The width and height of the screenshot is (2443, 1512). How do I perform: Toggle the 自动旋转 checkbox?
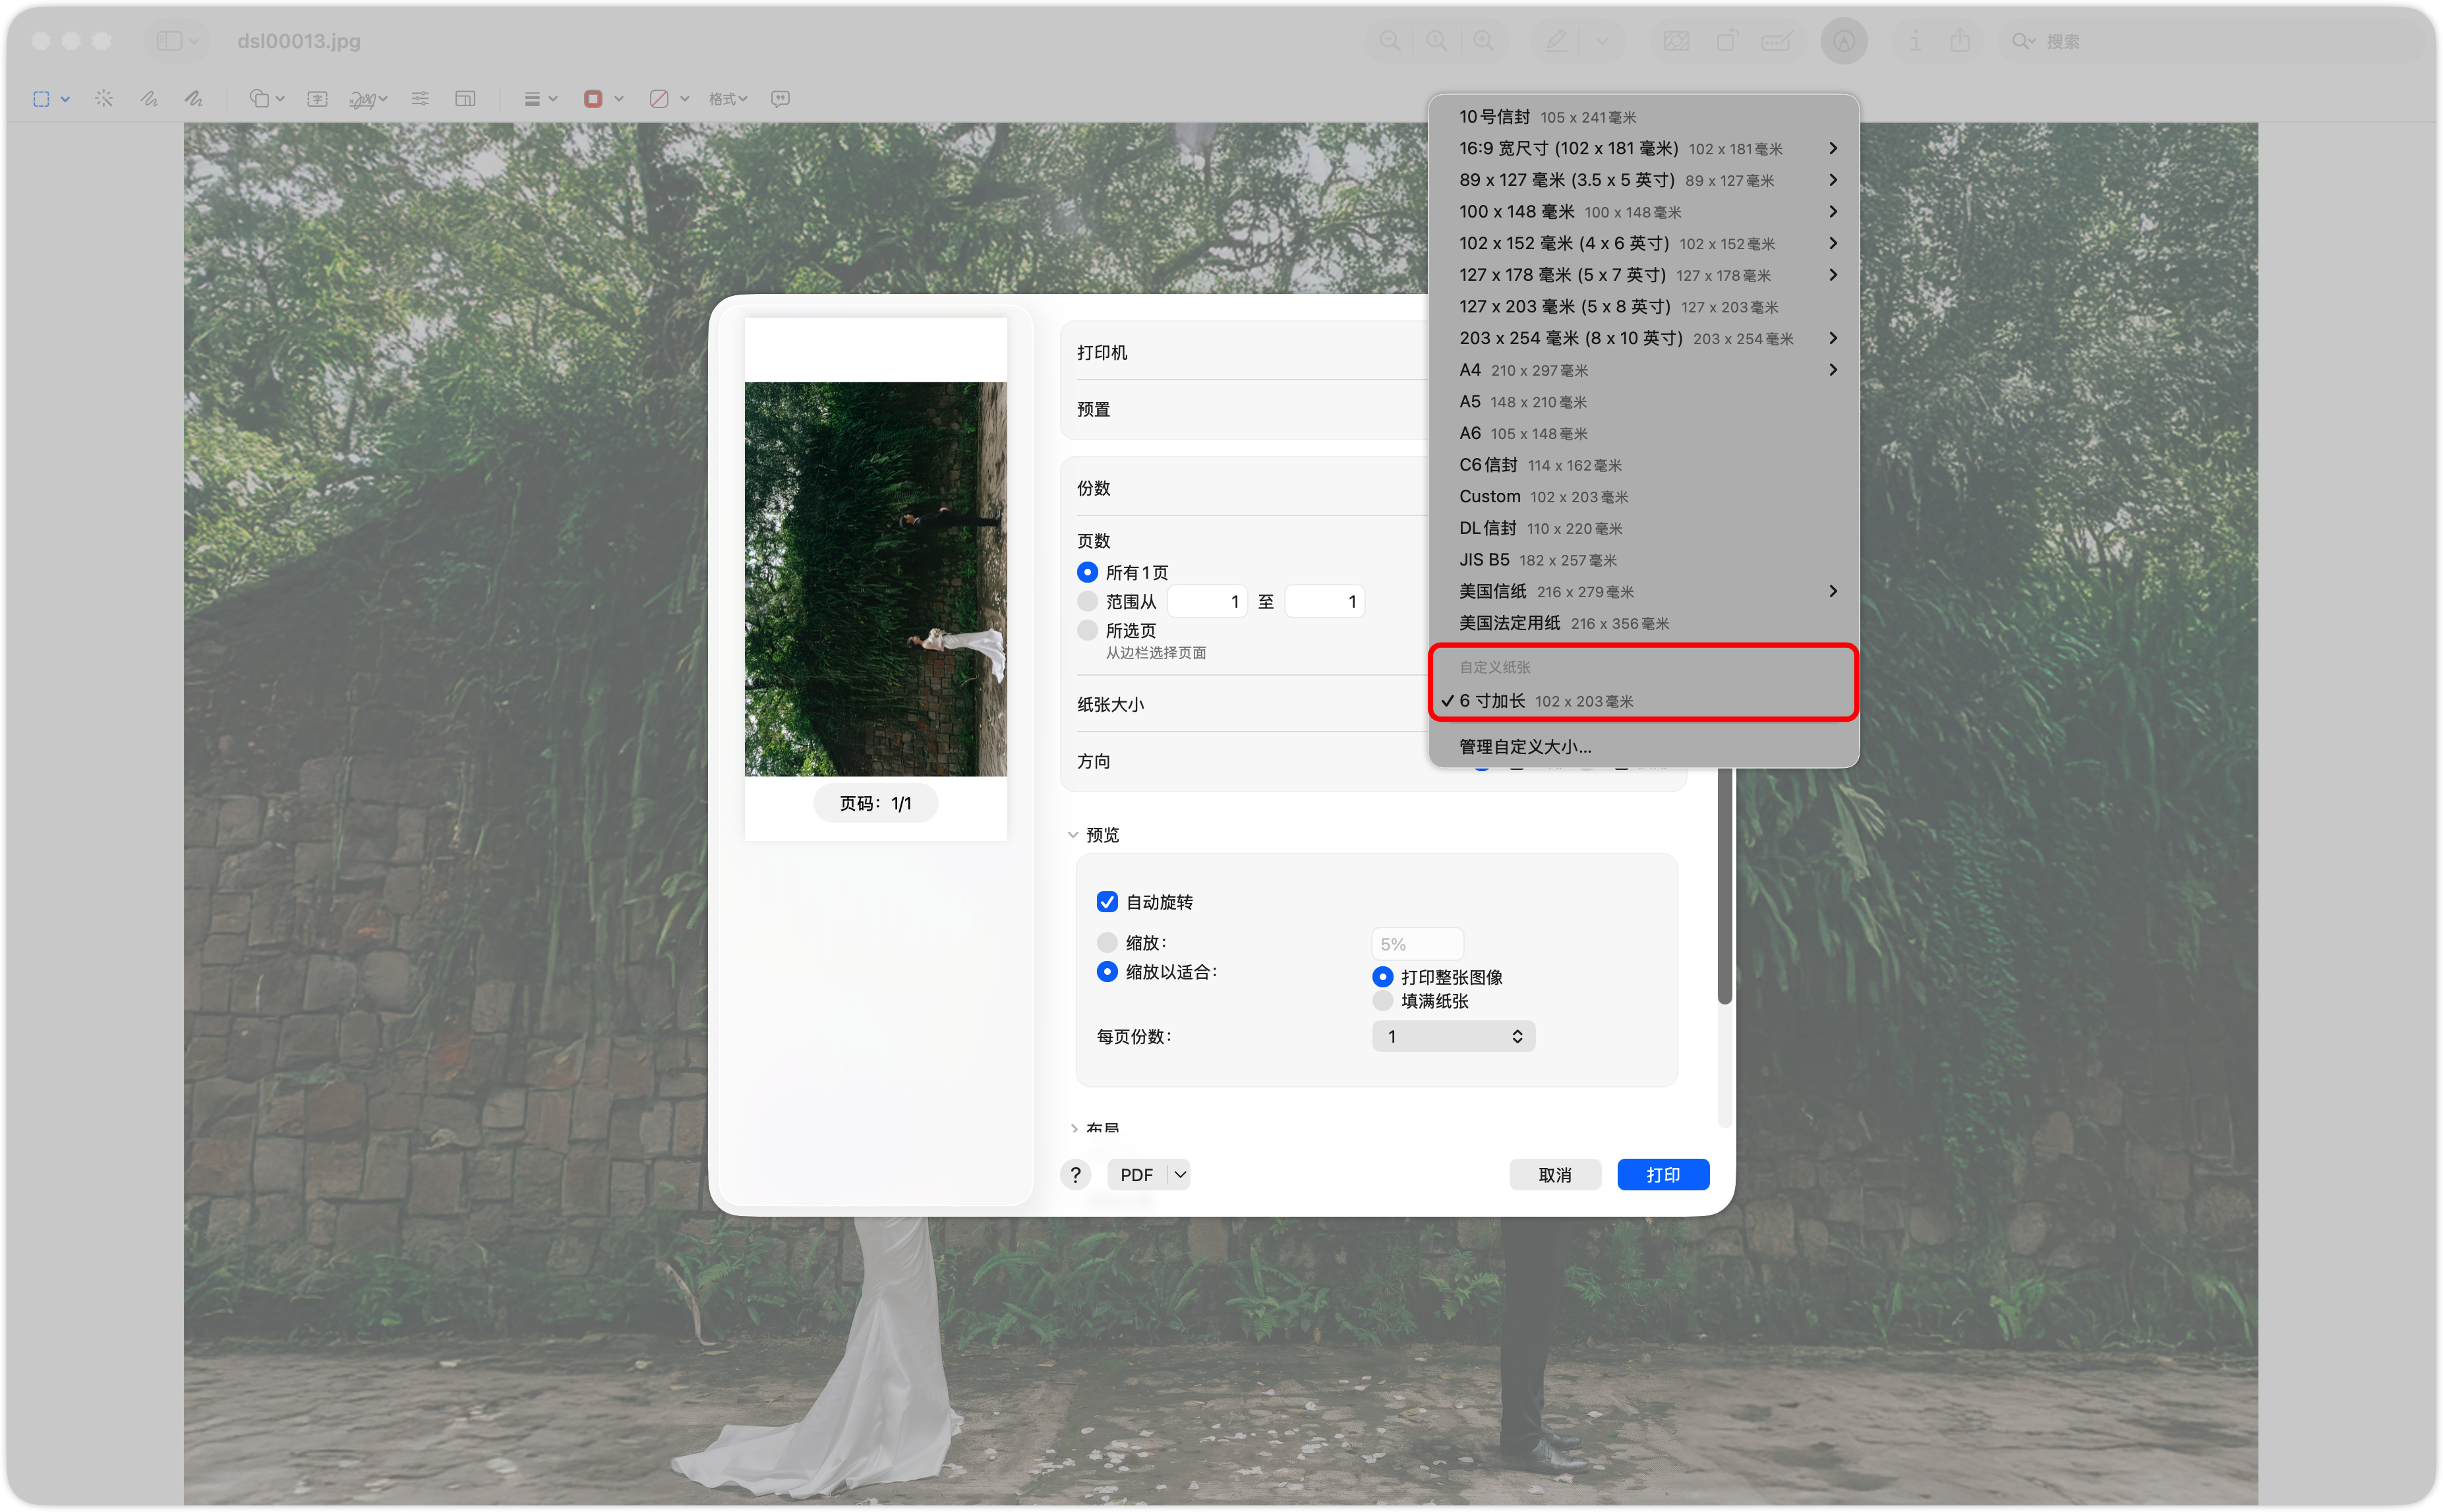pos(1107,902)
